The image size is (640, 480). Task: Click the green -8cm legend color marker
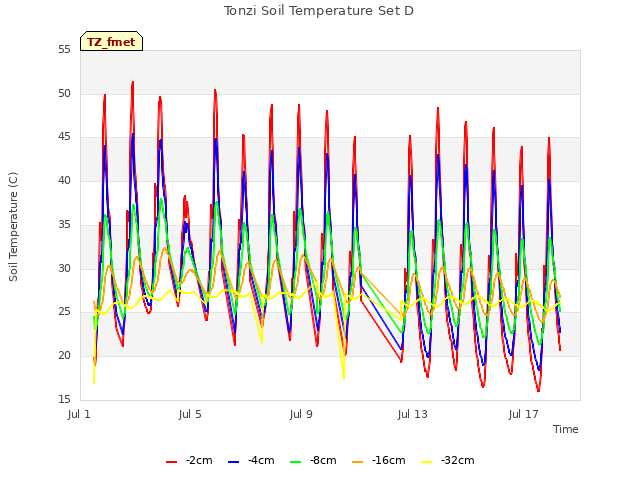click(296, 462)
